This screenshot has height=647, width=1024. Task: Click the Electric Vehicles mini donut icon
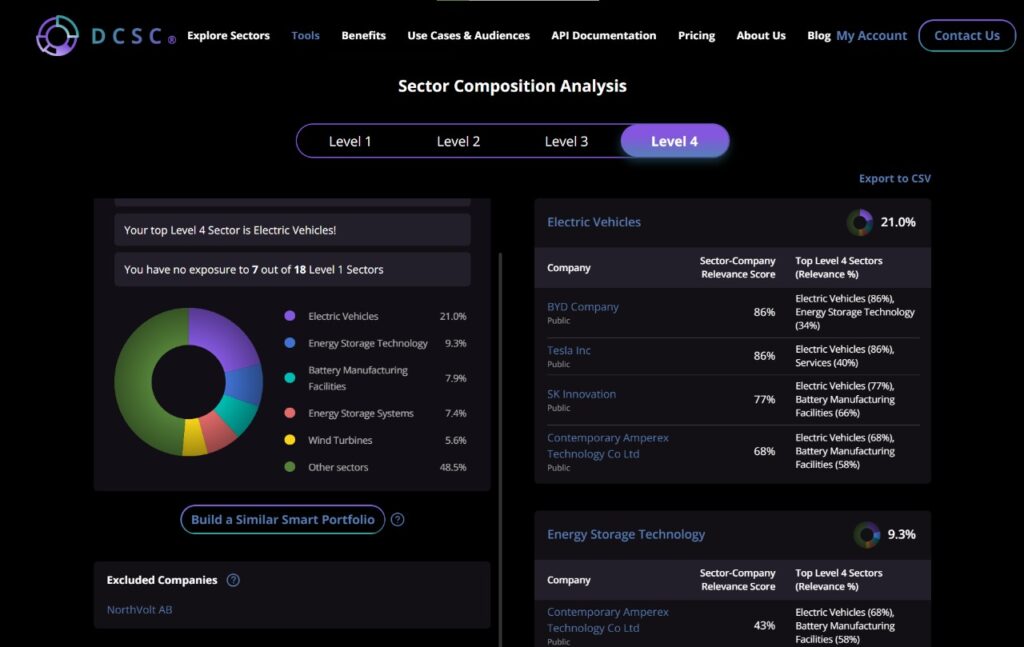coord(859,222)
